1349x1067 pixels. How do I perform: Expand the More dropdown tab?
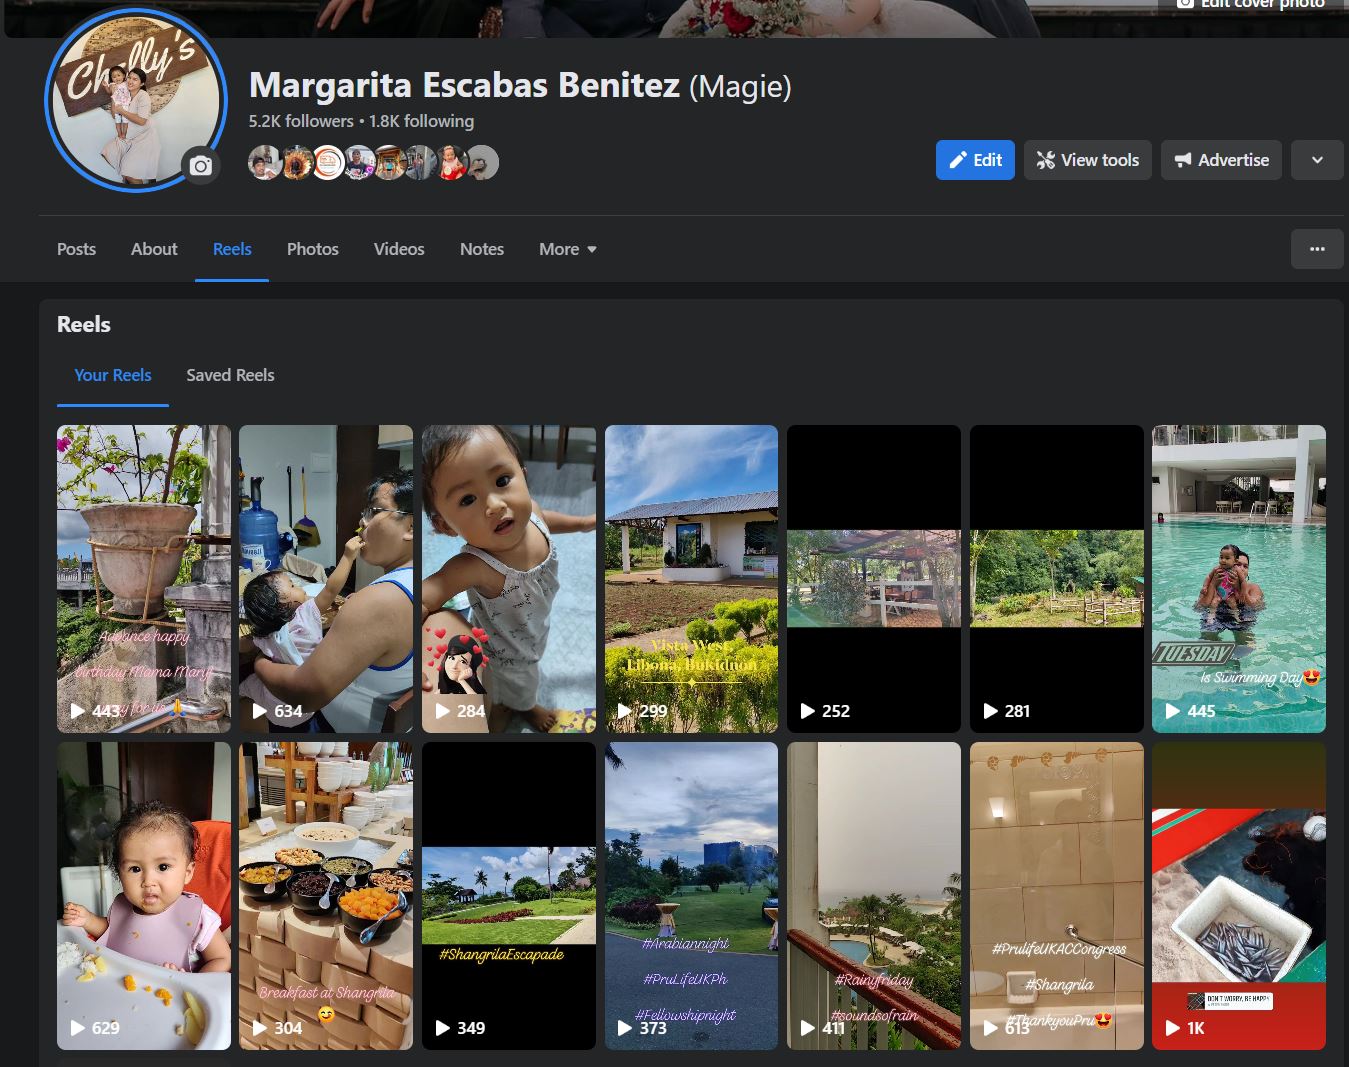tap(568, 249)
